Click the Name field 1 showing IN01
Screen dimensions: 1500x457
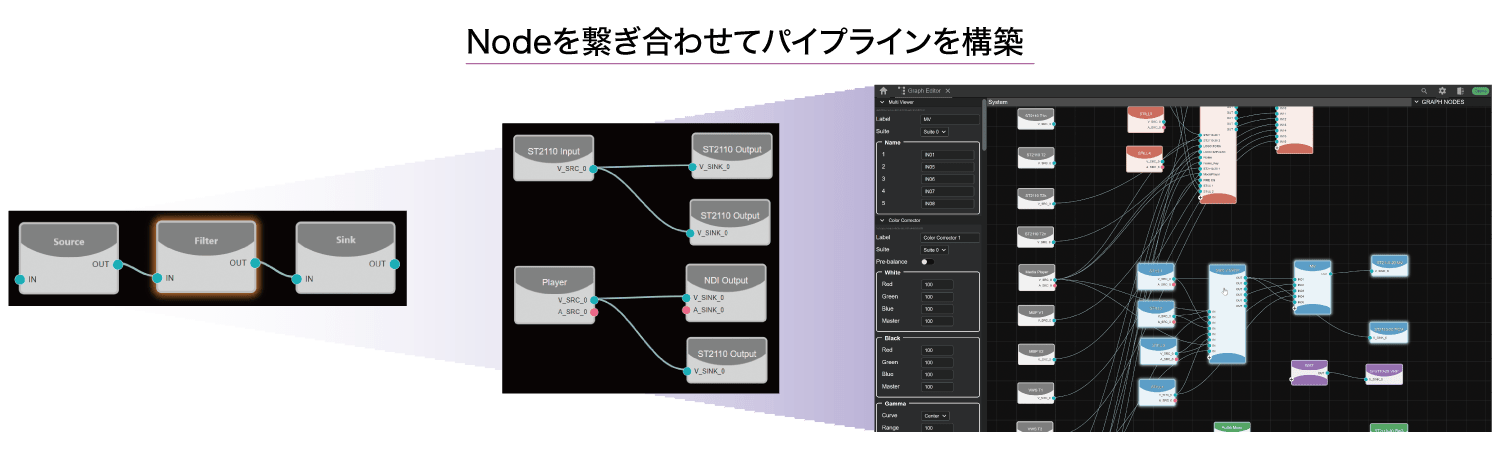coord(947,154)
